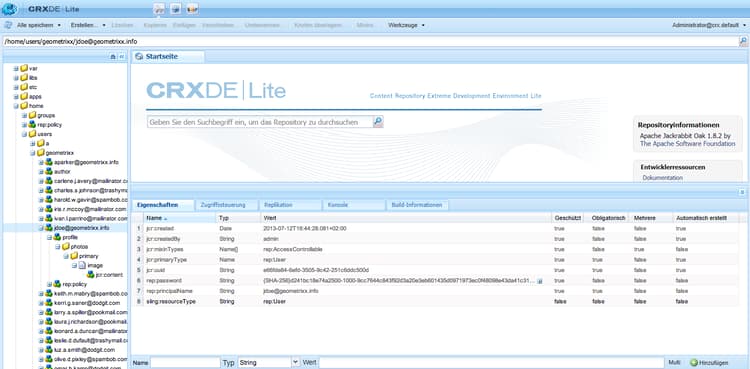Click the rep:password value expand icon
This screenshot has width=750, height=369.
point(540,281)
